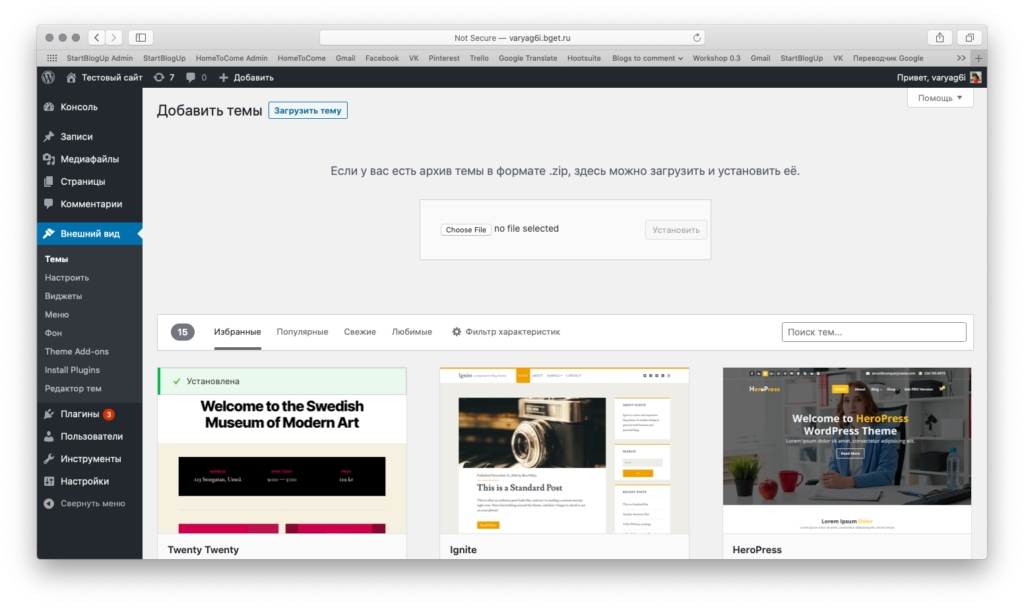Select the Ignite theme thumbnail
1024x608 pixels.
click(x=564, y=450)
